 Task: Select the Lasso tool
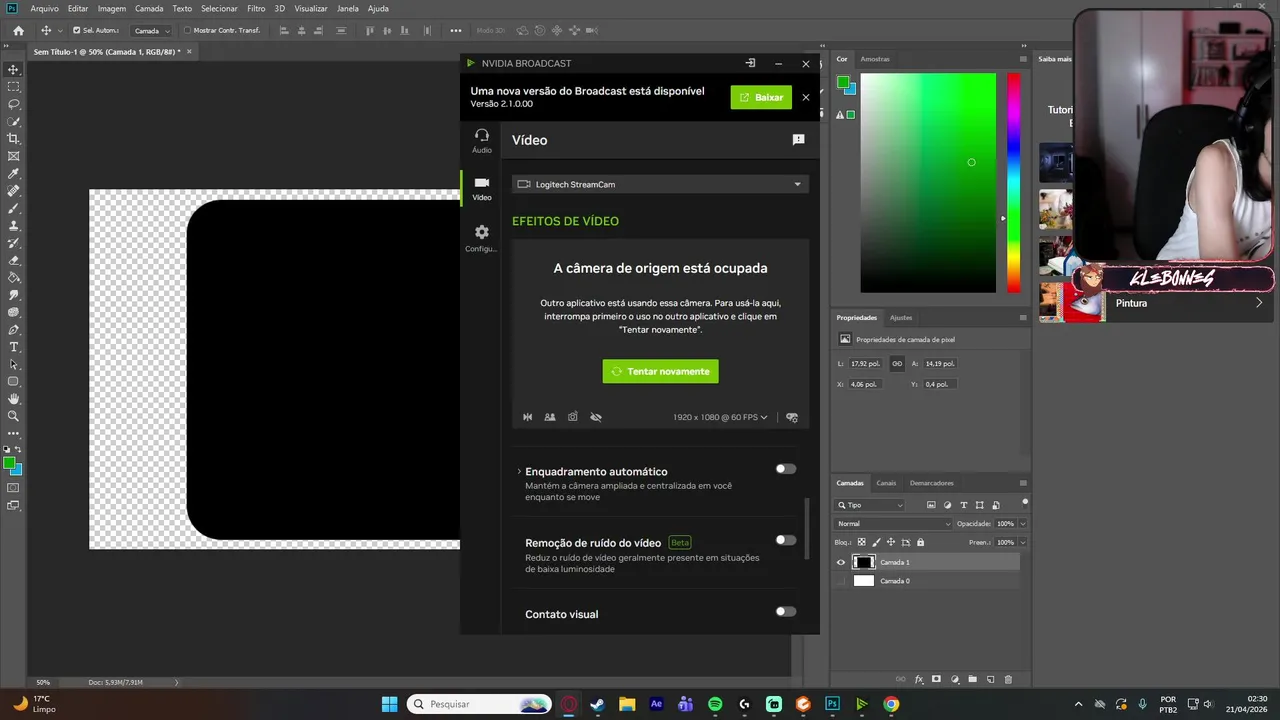[14, 104]
